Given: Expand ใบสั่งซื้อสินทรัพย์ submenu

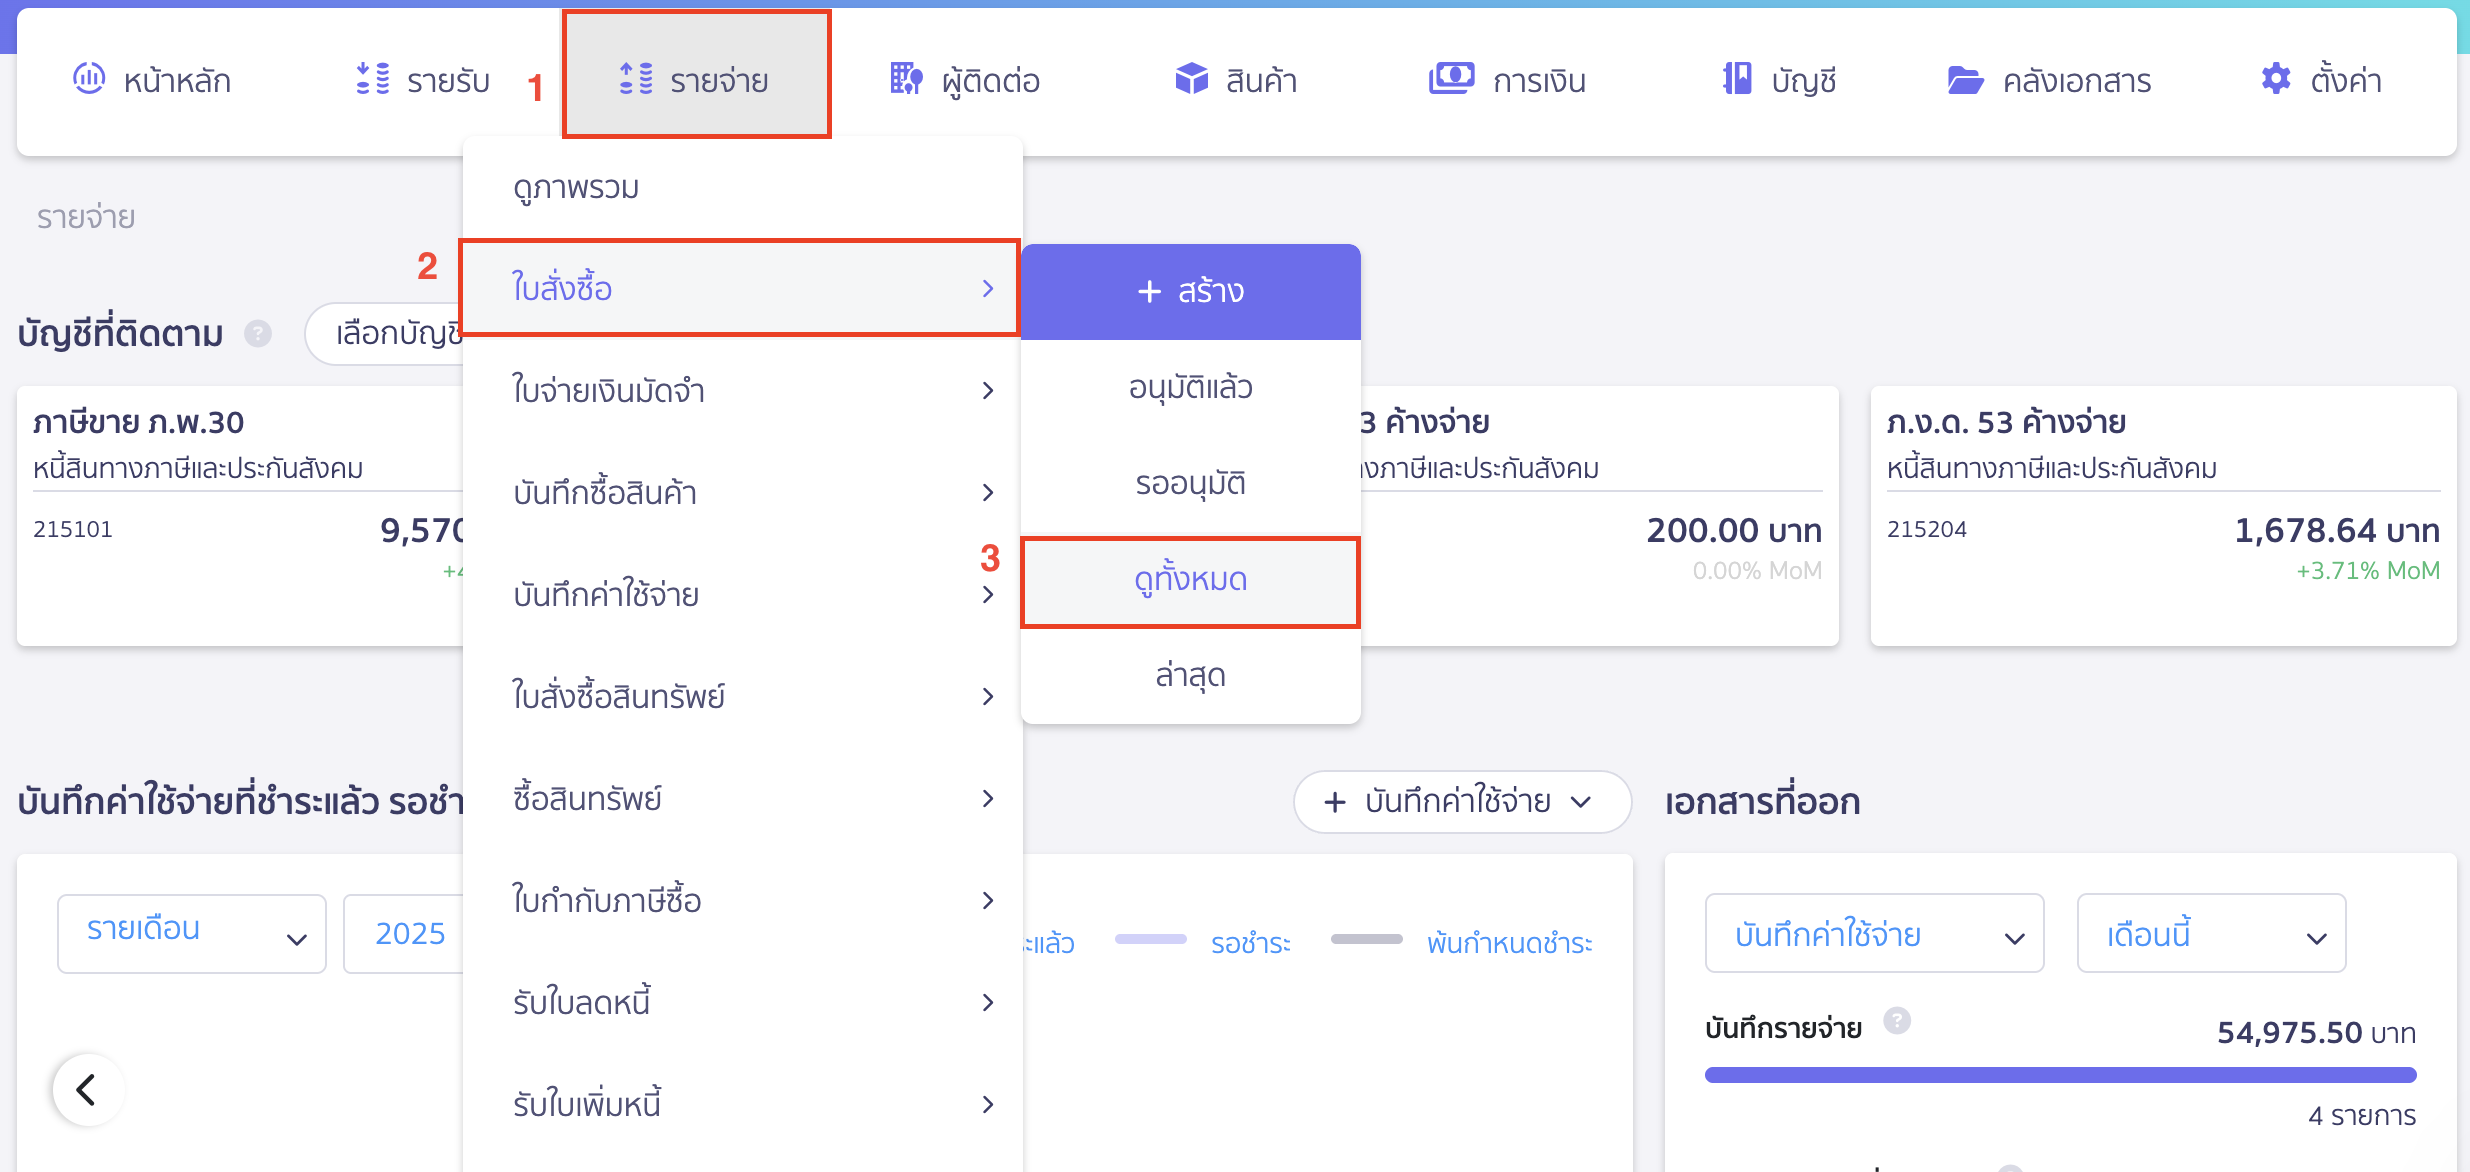Looking at the screenshot, I should (x=742, y=696).
